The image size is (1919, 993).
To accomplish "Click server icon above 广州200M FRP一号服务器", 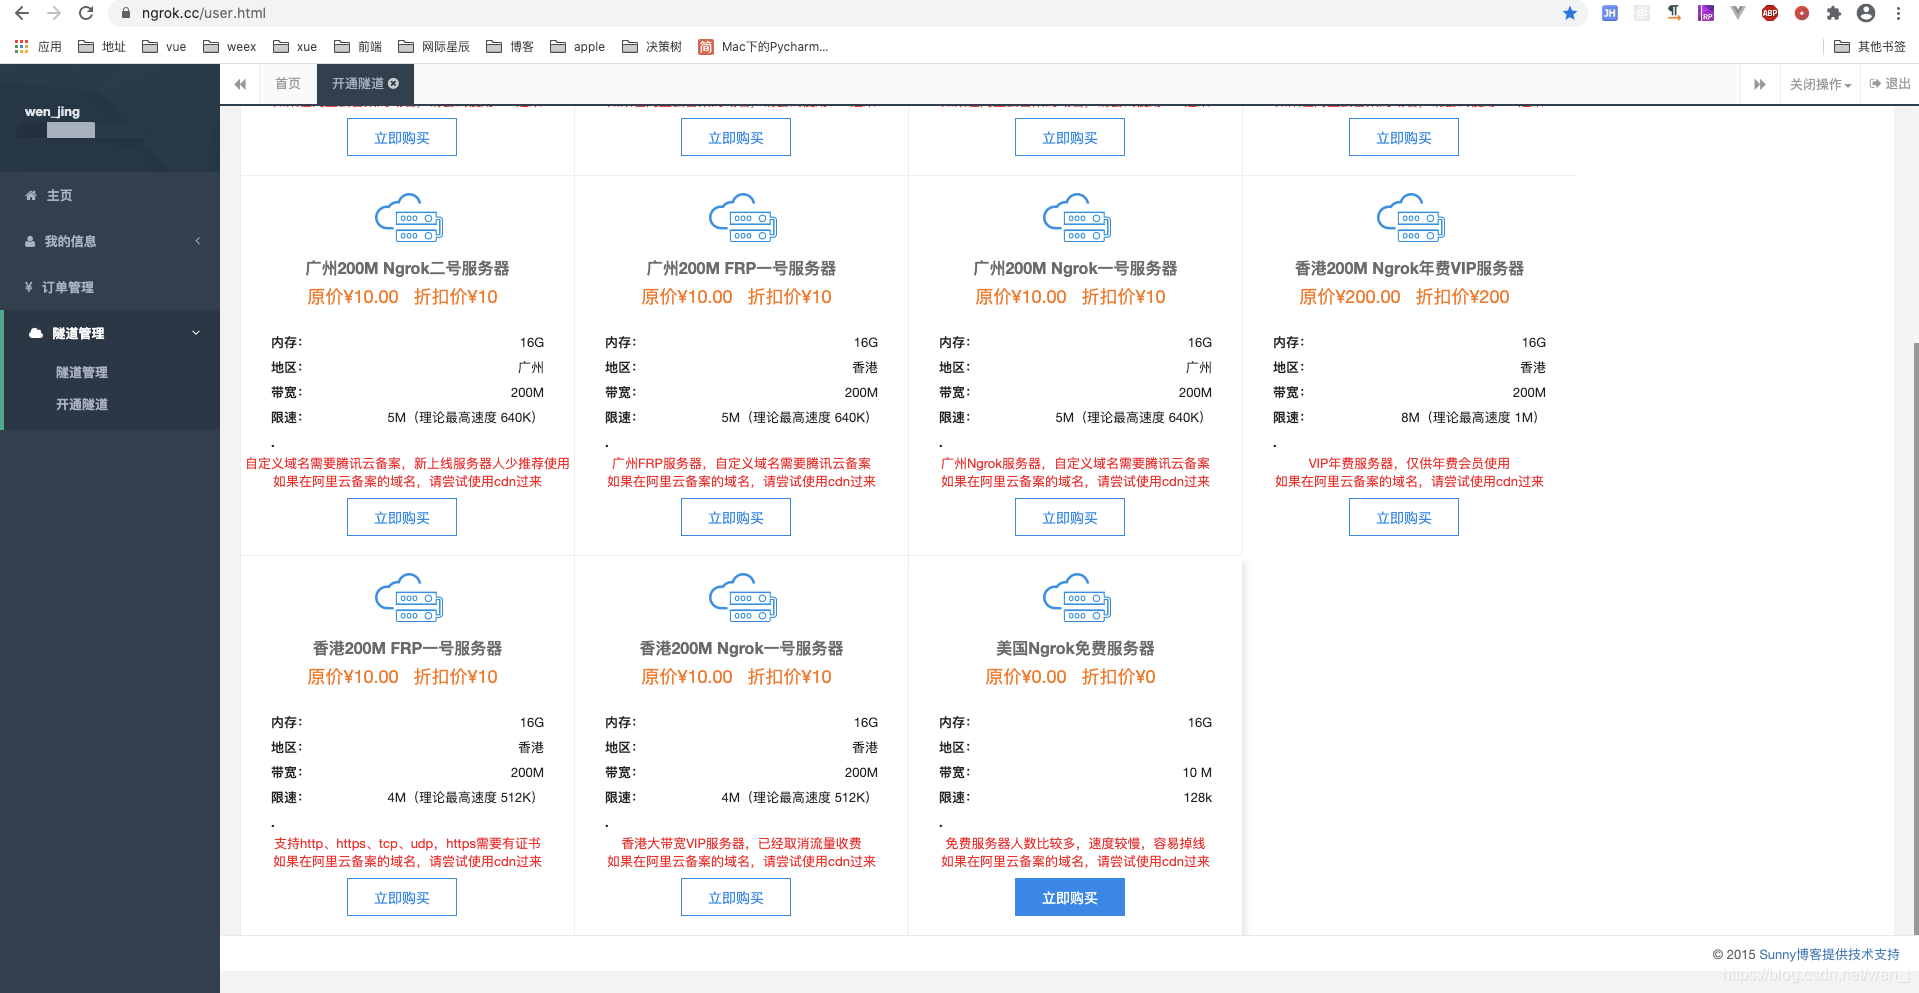I will (x=742, y=218).
